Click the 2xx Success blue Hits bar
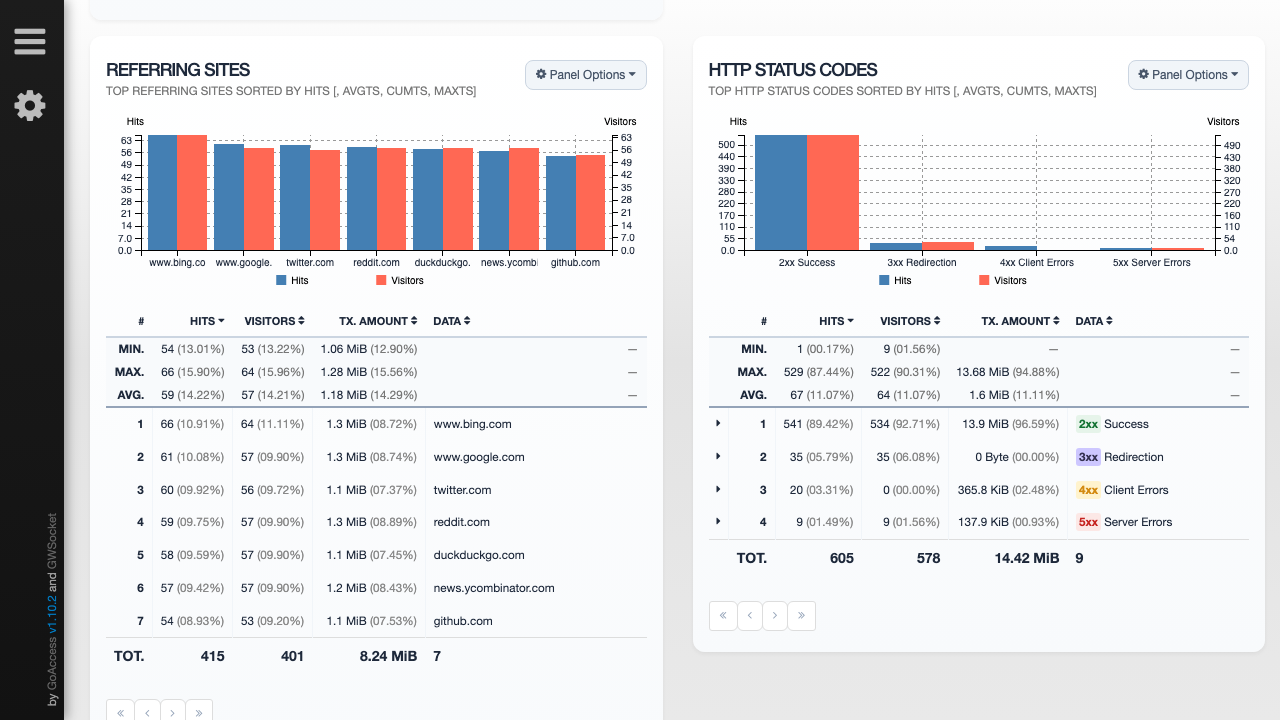This screenshot has height=720, width=1280. pyautogui.click(x=781, y=192)
